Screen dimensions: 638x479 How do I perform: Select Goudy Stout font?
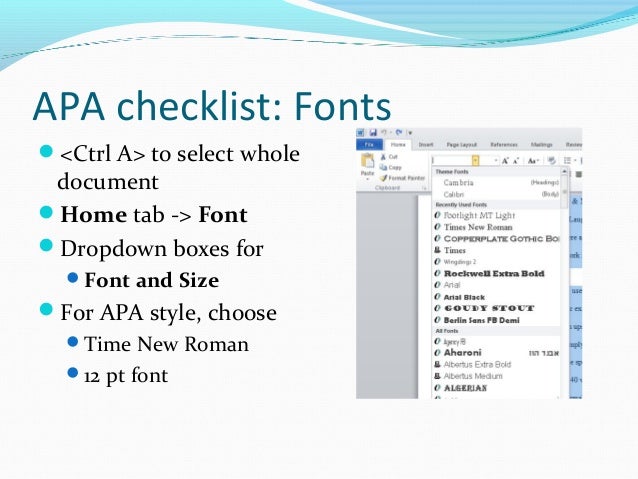click(x=496, y=308)
